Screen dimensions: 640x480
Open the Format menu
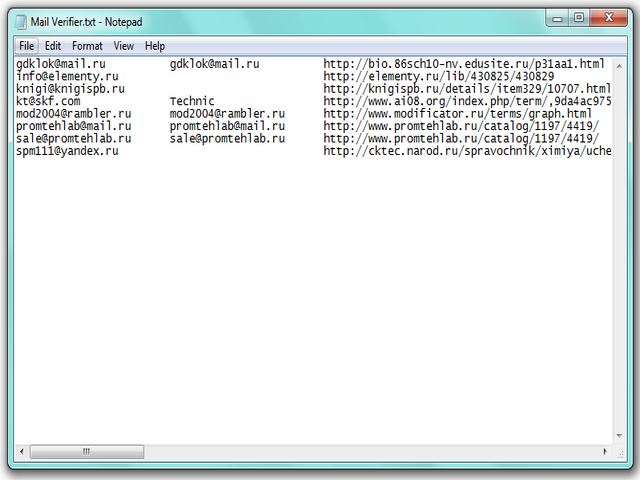(x=87, y=46)
